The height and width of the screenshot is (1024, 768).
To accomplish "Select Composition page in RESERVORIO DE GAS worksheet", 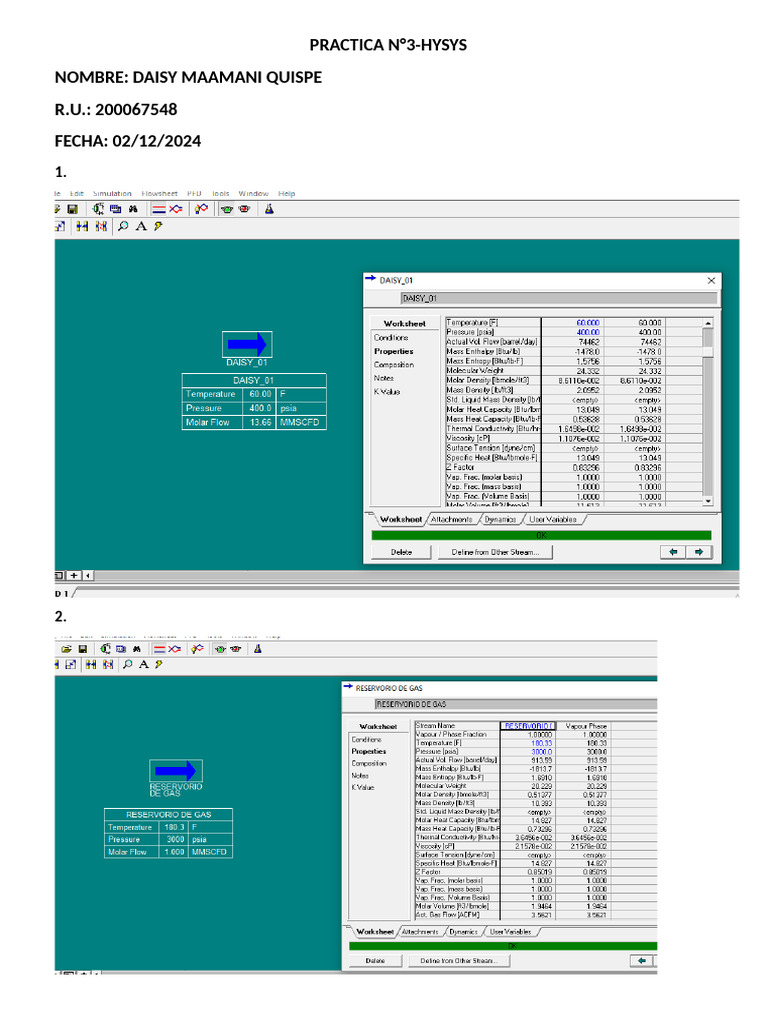I will click(x=369, y=763).
